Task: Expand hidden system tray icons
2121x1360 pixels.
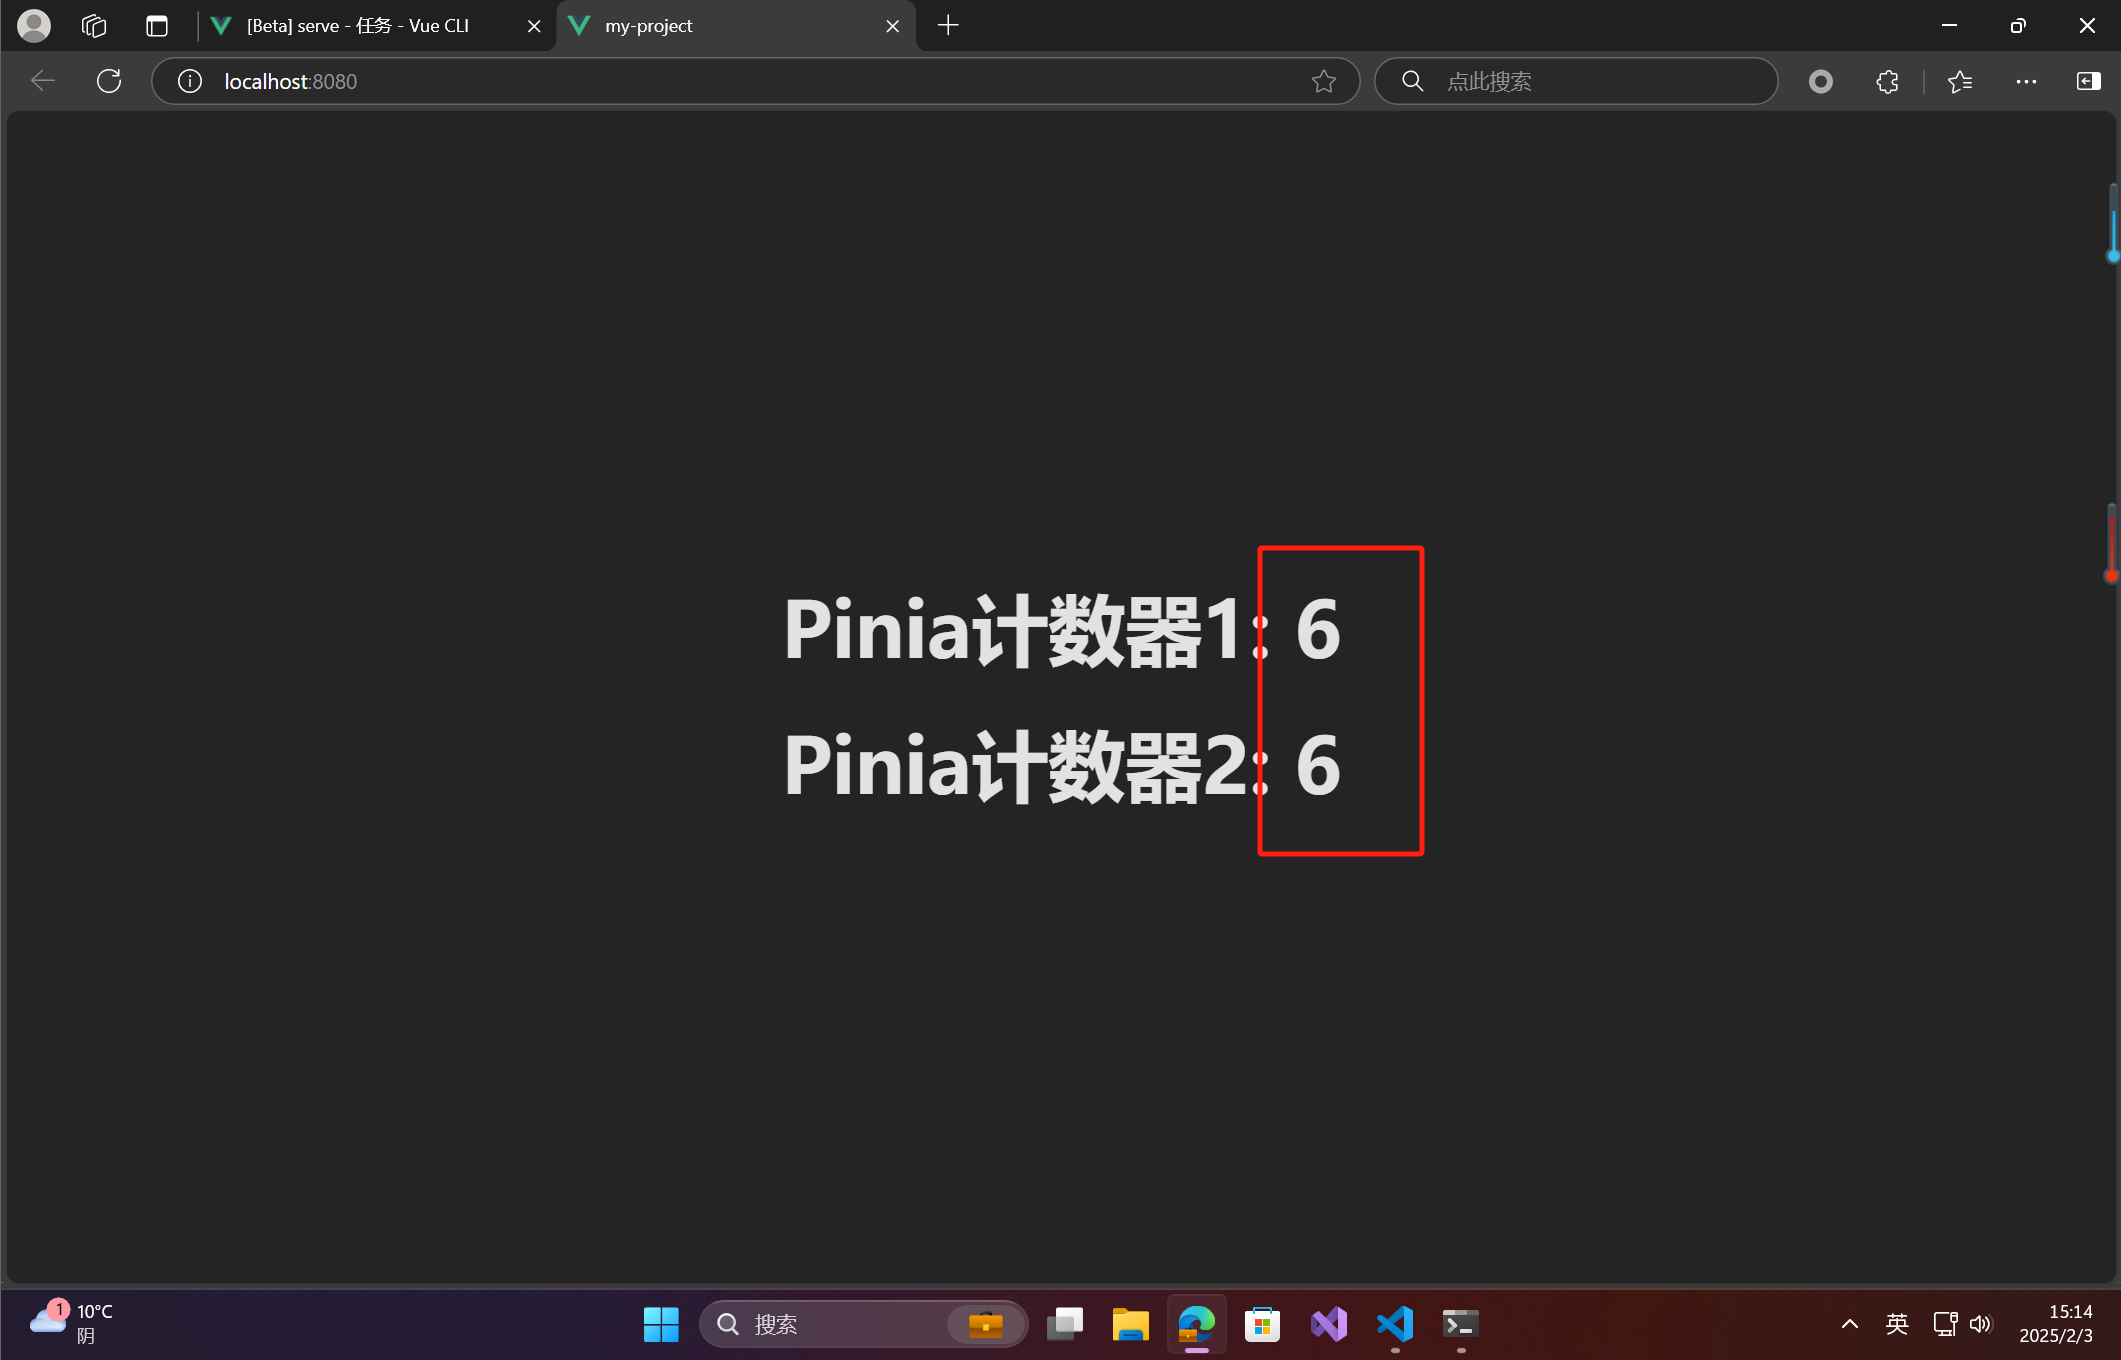Action: coord(1849,1324)
